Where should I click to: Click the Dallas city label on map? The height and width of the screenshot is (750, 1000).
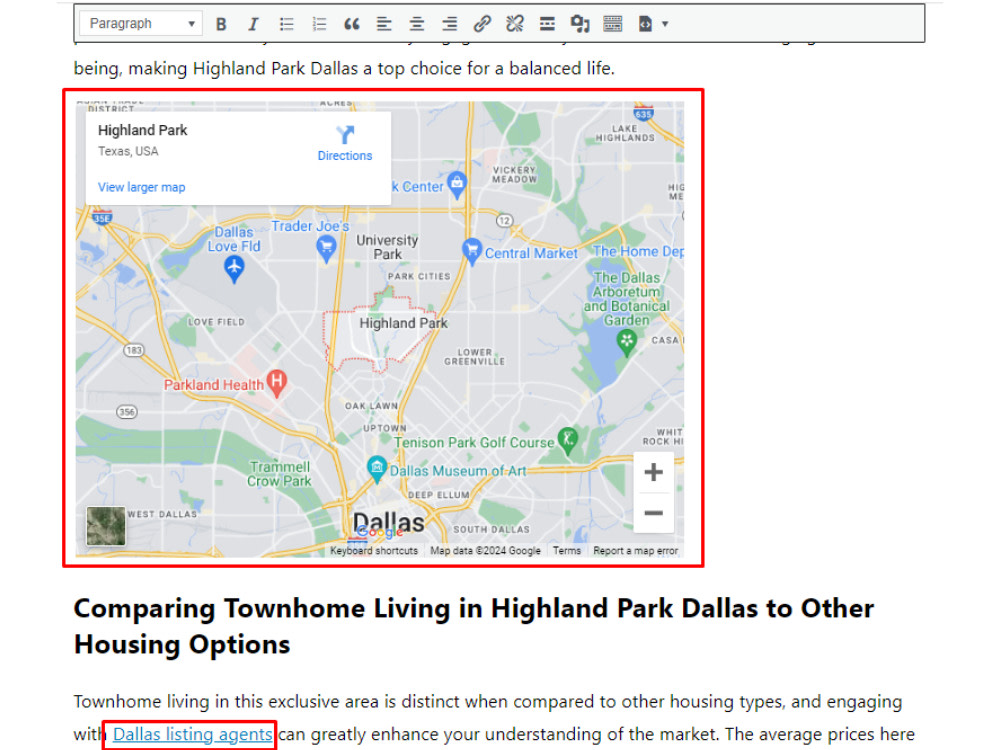[x=388, y=523]
